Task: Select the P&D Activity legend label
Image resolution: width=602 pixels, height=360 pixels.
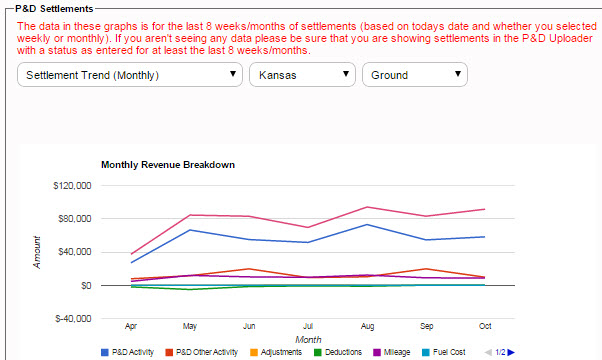Action: (133, 352)
